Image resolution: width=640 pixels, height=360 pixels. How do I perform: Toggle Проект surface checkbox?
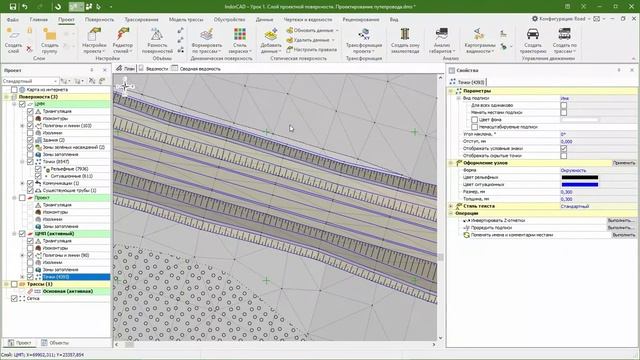(22, 198)
